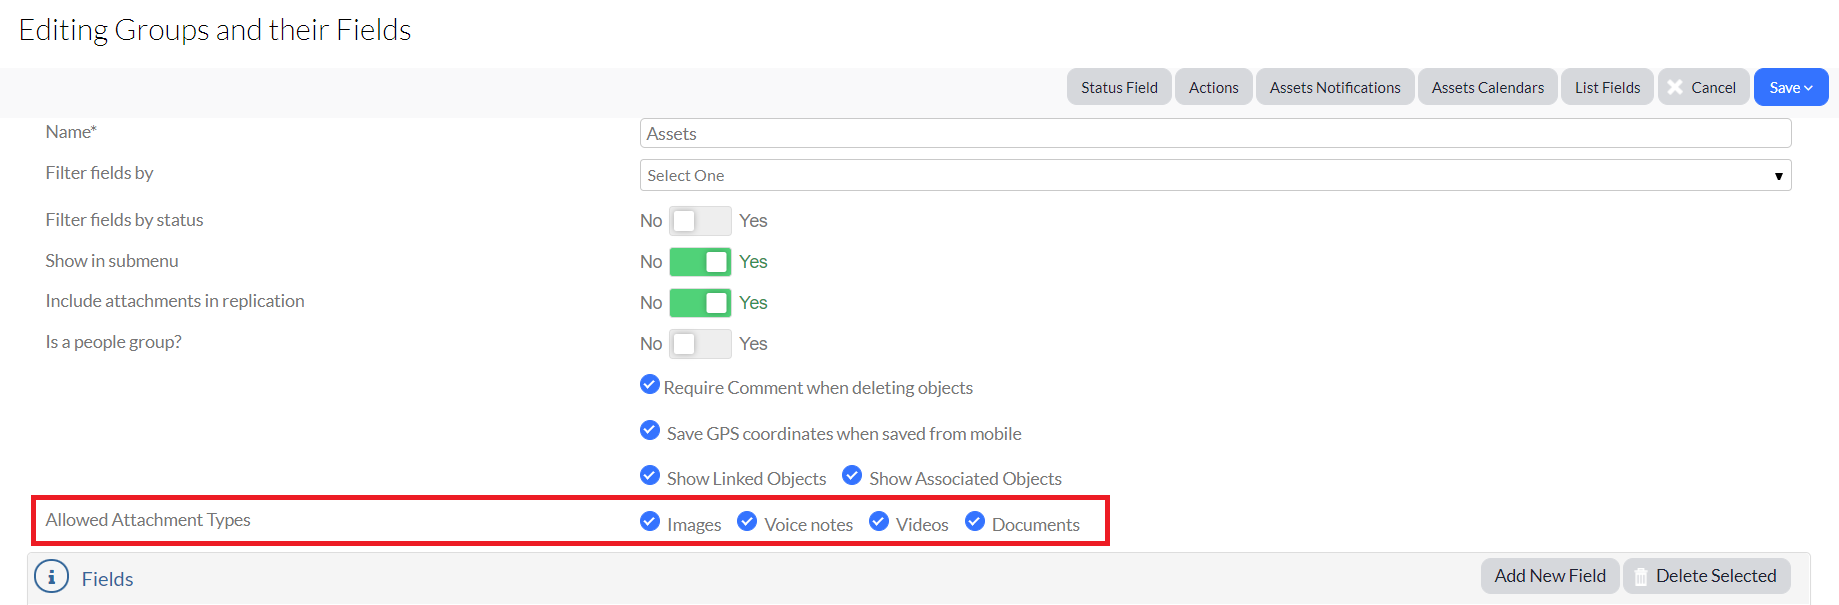Disable Videos attachment type
1839x605 pixels.
click(x=879, y=522)
